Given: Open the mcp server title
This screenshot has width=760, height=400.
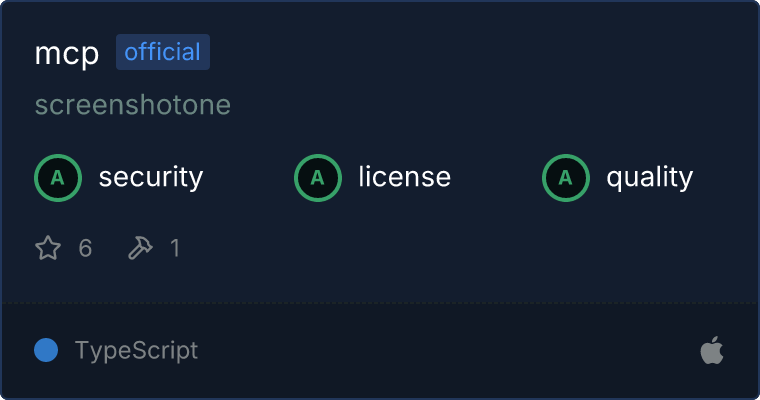Looking at the screenshot, I should click(x=67, y=53).
